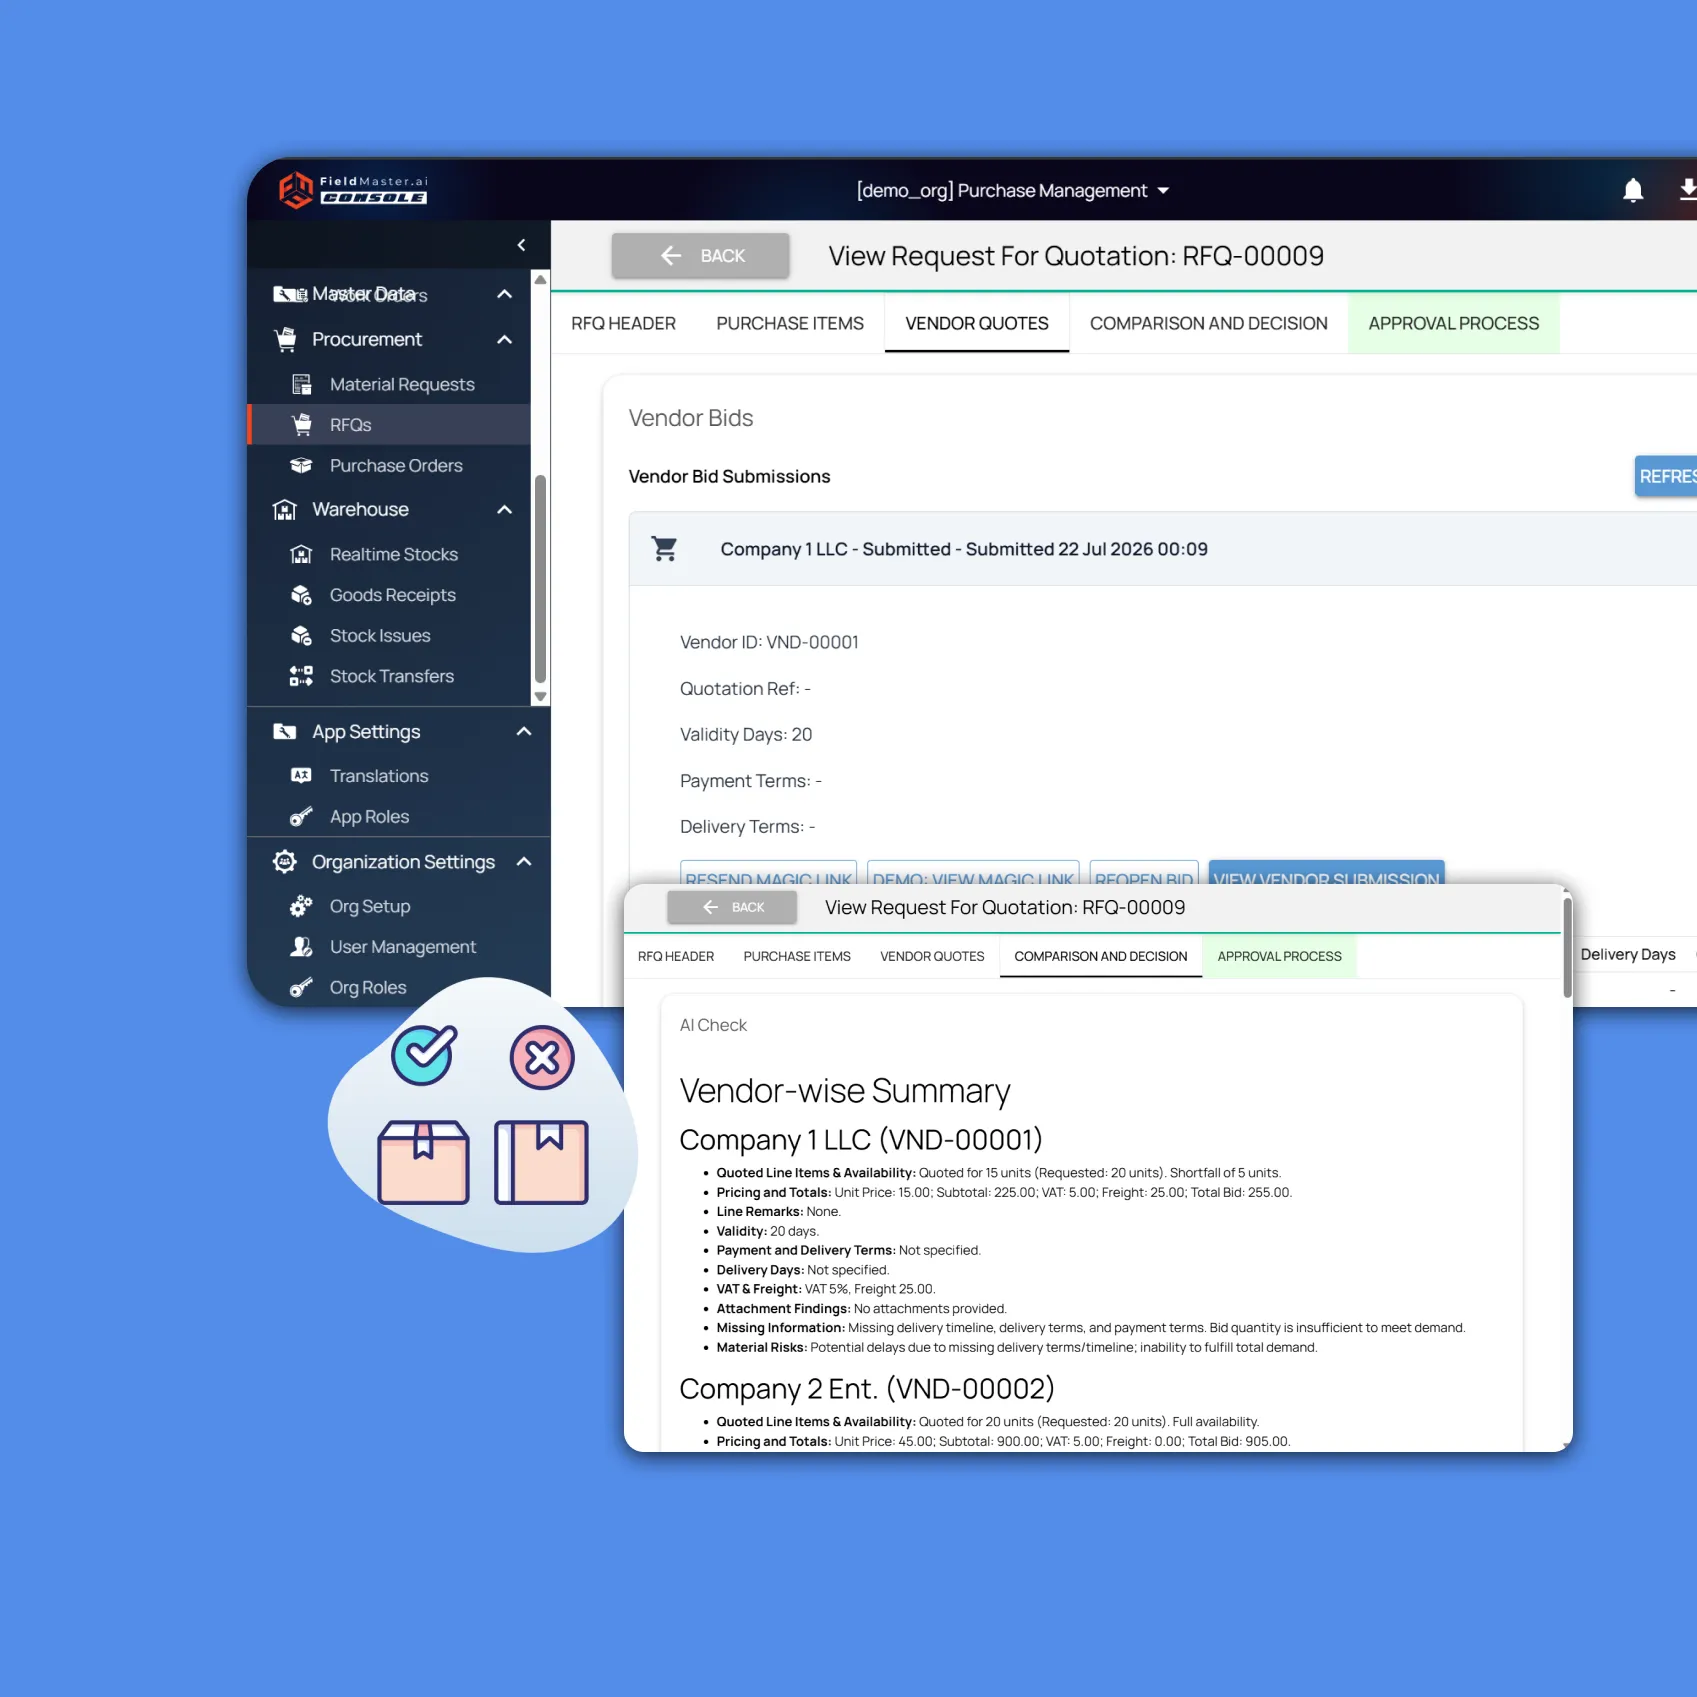Click the Realtime Stocks icon
The height and width of the screenshot is (1697, 1697).
[x=301, y=554]
